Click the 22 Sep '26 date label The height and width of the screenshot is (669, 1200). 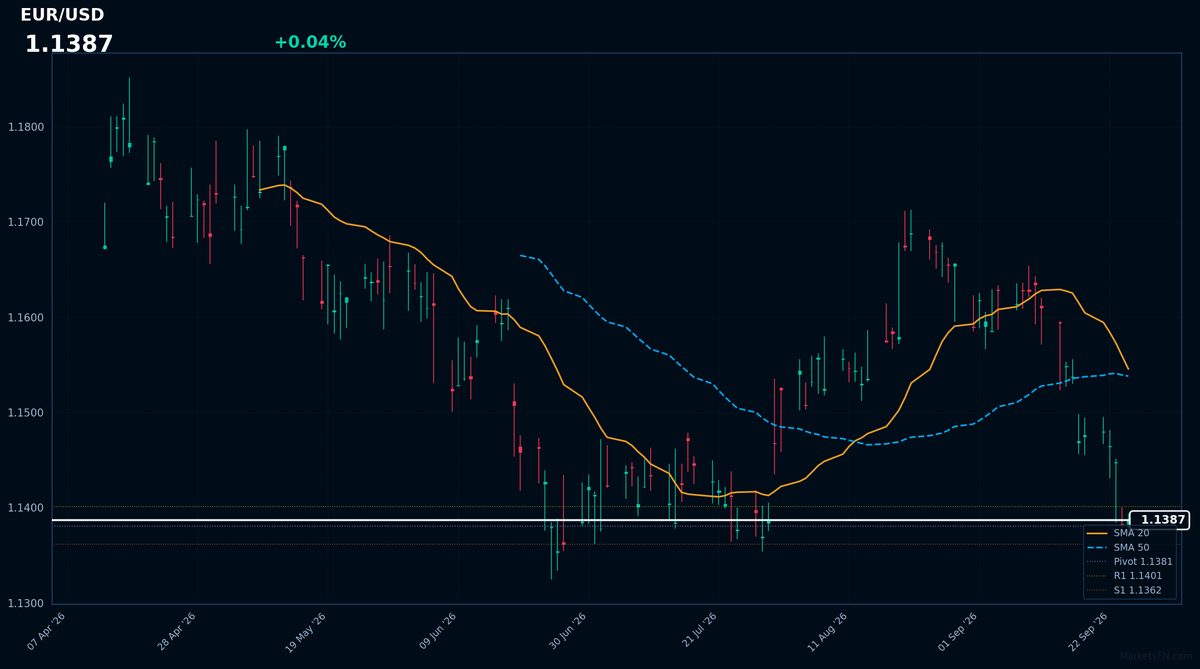pyautogui.click(x=1088, y=632)
